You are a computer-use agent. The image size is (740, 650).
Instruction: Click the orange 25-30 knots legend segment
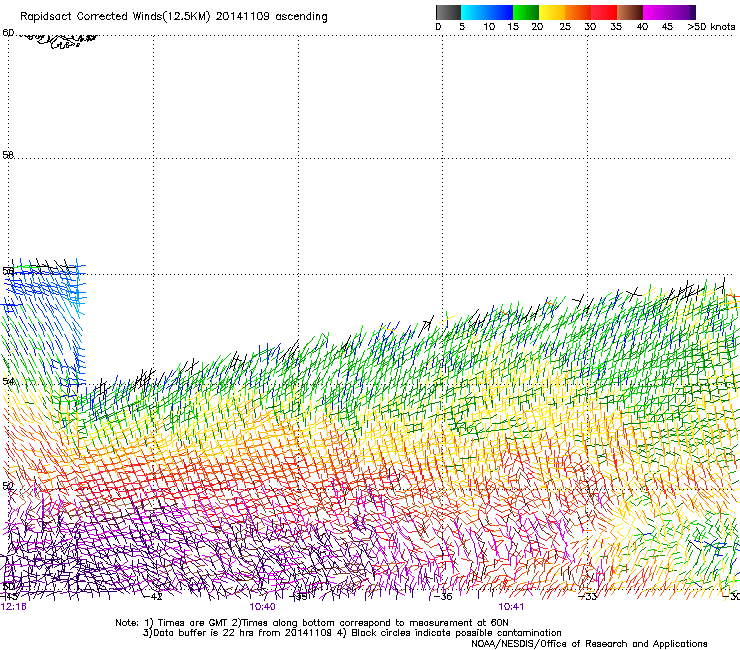pyautogui.click(x=578, y=12)
